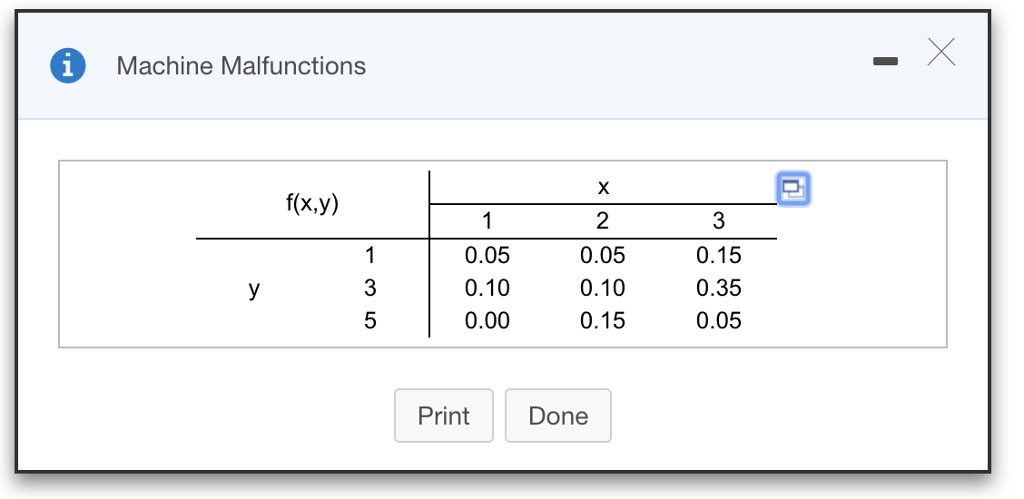Click the 0.00 probability cell

(x=487, y=321)
